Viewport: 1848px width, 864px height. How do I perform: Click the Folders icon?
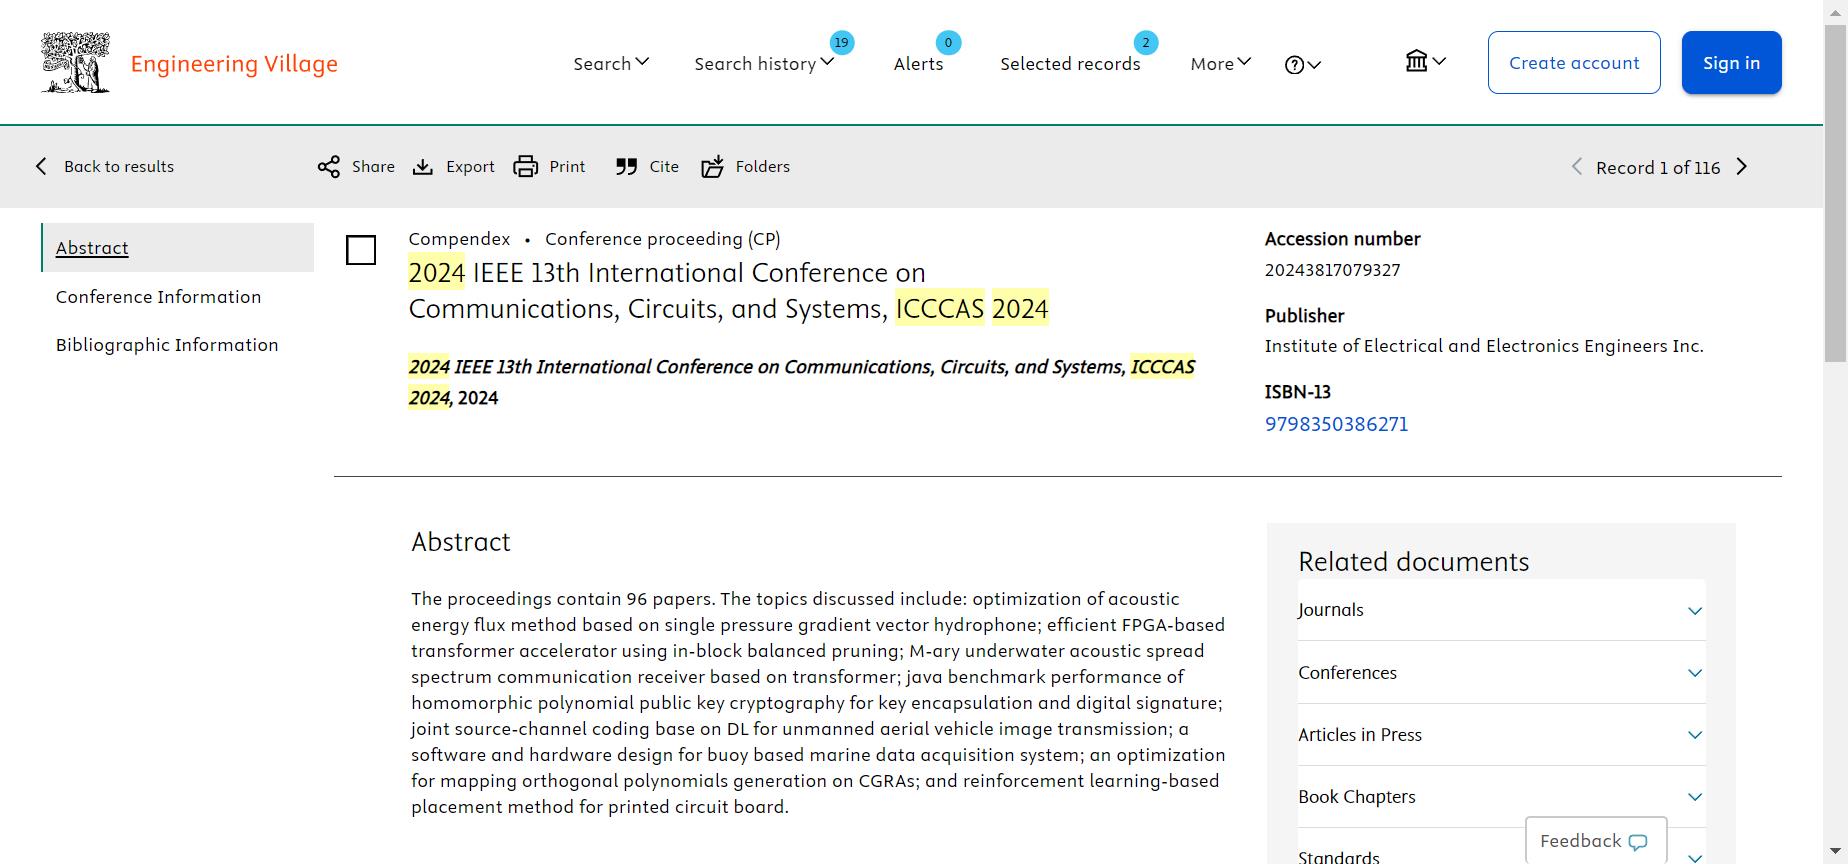pos(712,166)
